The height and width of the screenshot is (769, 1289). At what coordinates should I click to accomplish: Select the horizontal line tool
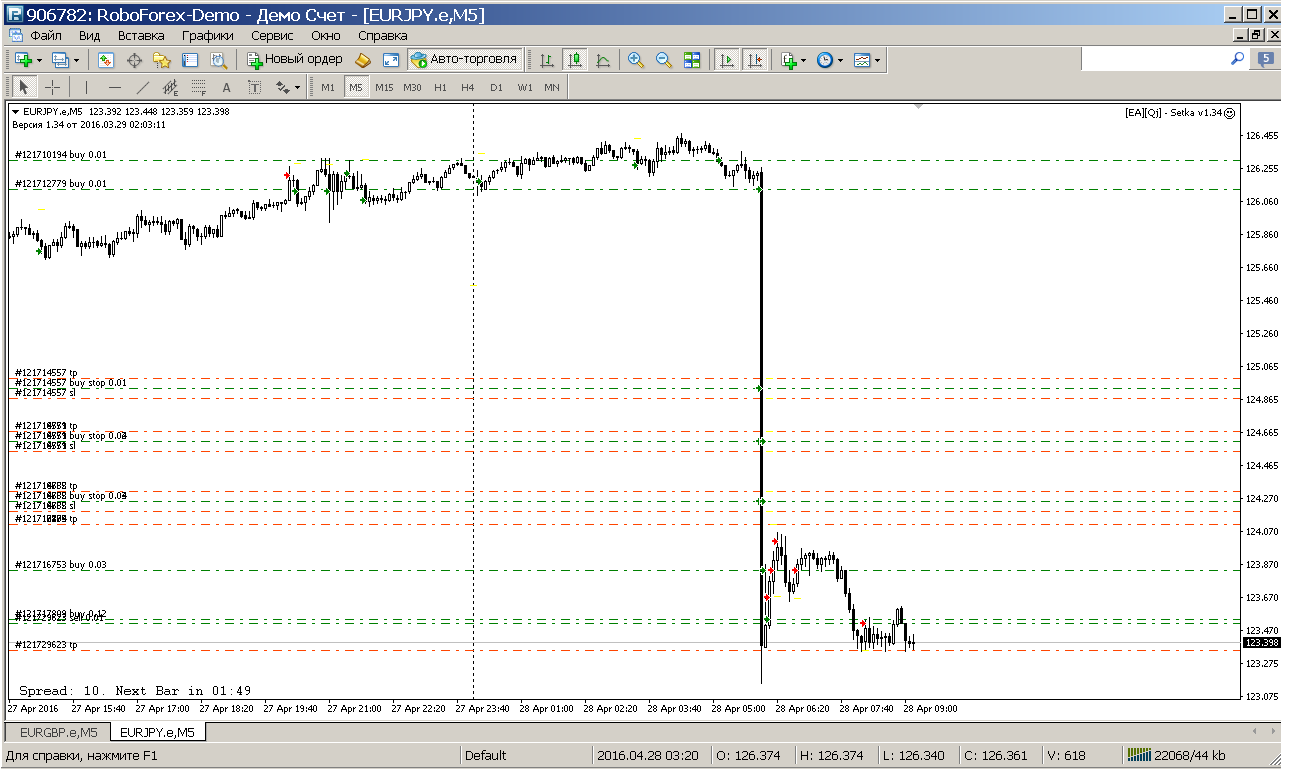tap(114, 88)
